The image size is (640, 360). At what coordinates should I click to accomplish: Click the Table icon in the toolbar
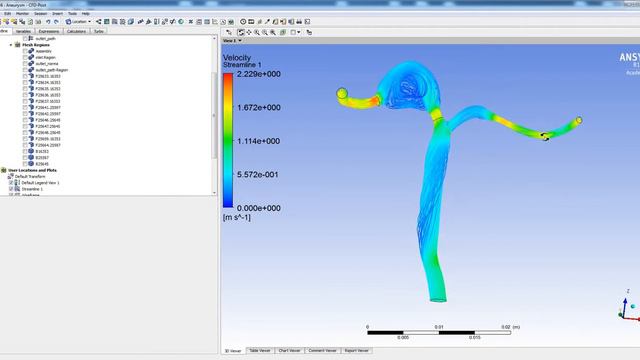(x=207, y=22)
